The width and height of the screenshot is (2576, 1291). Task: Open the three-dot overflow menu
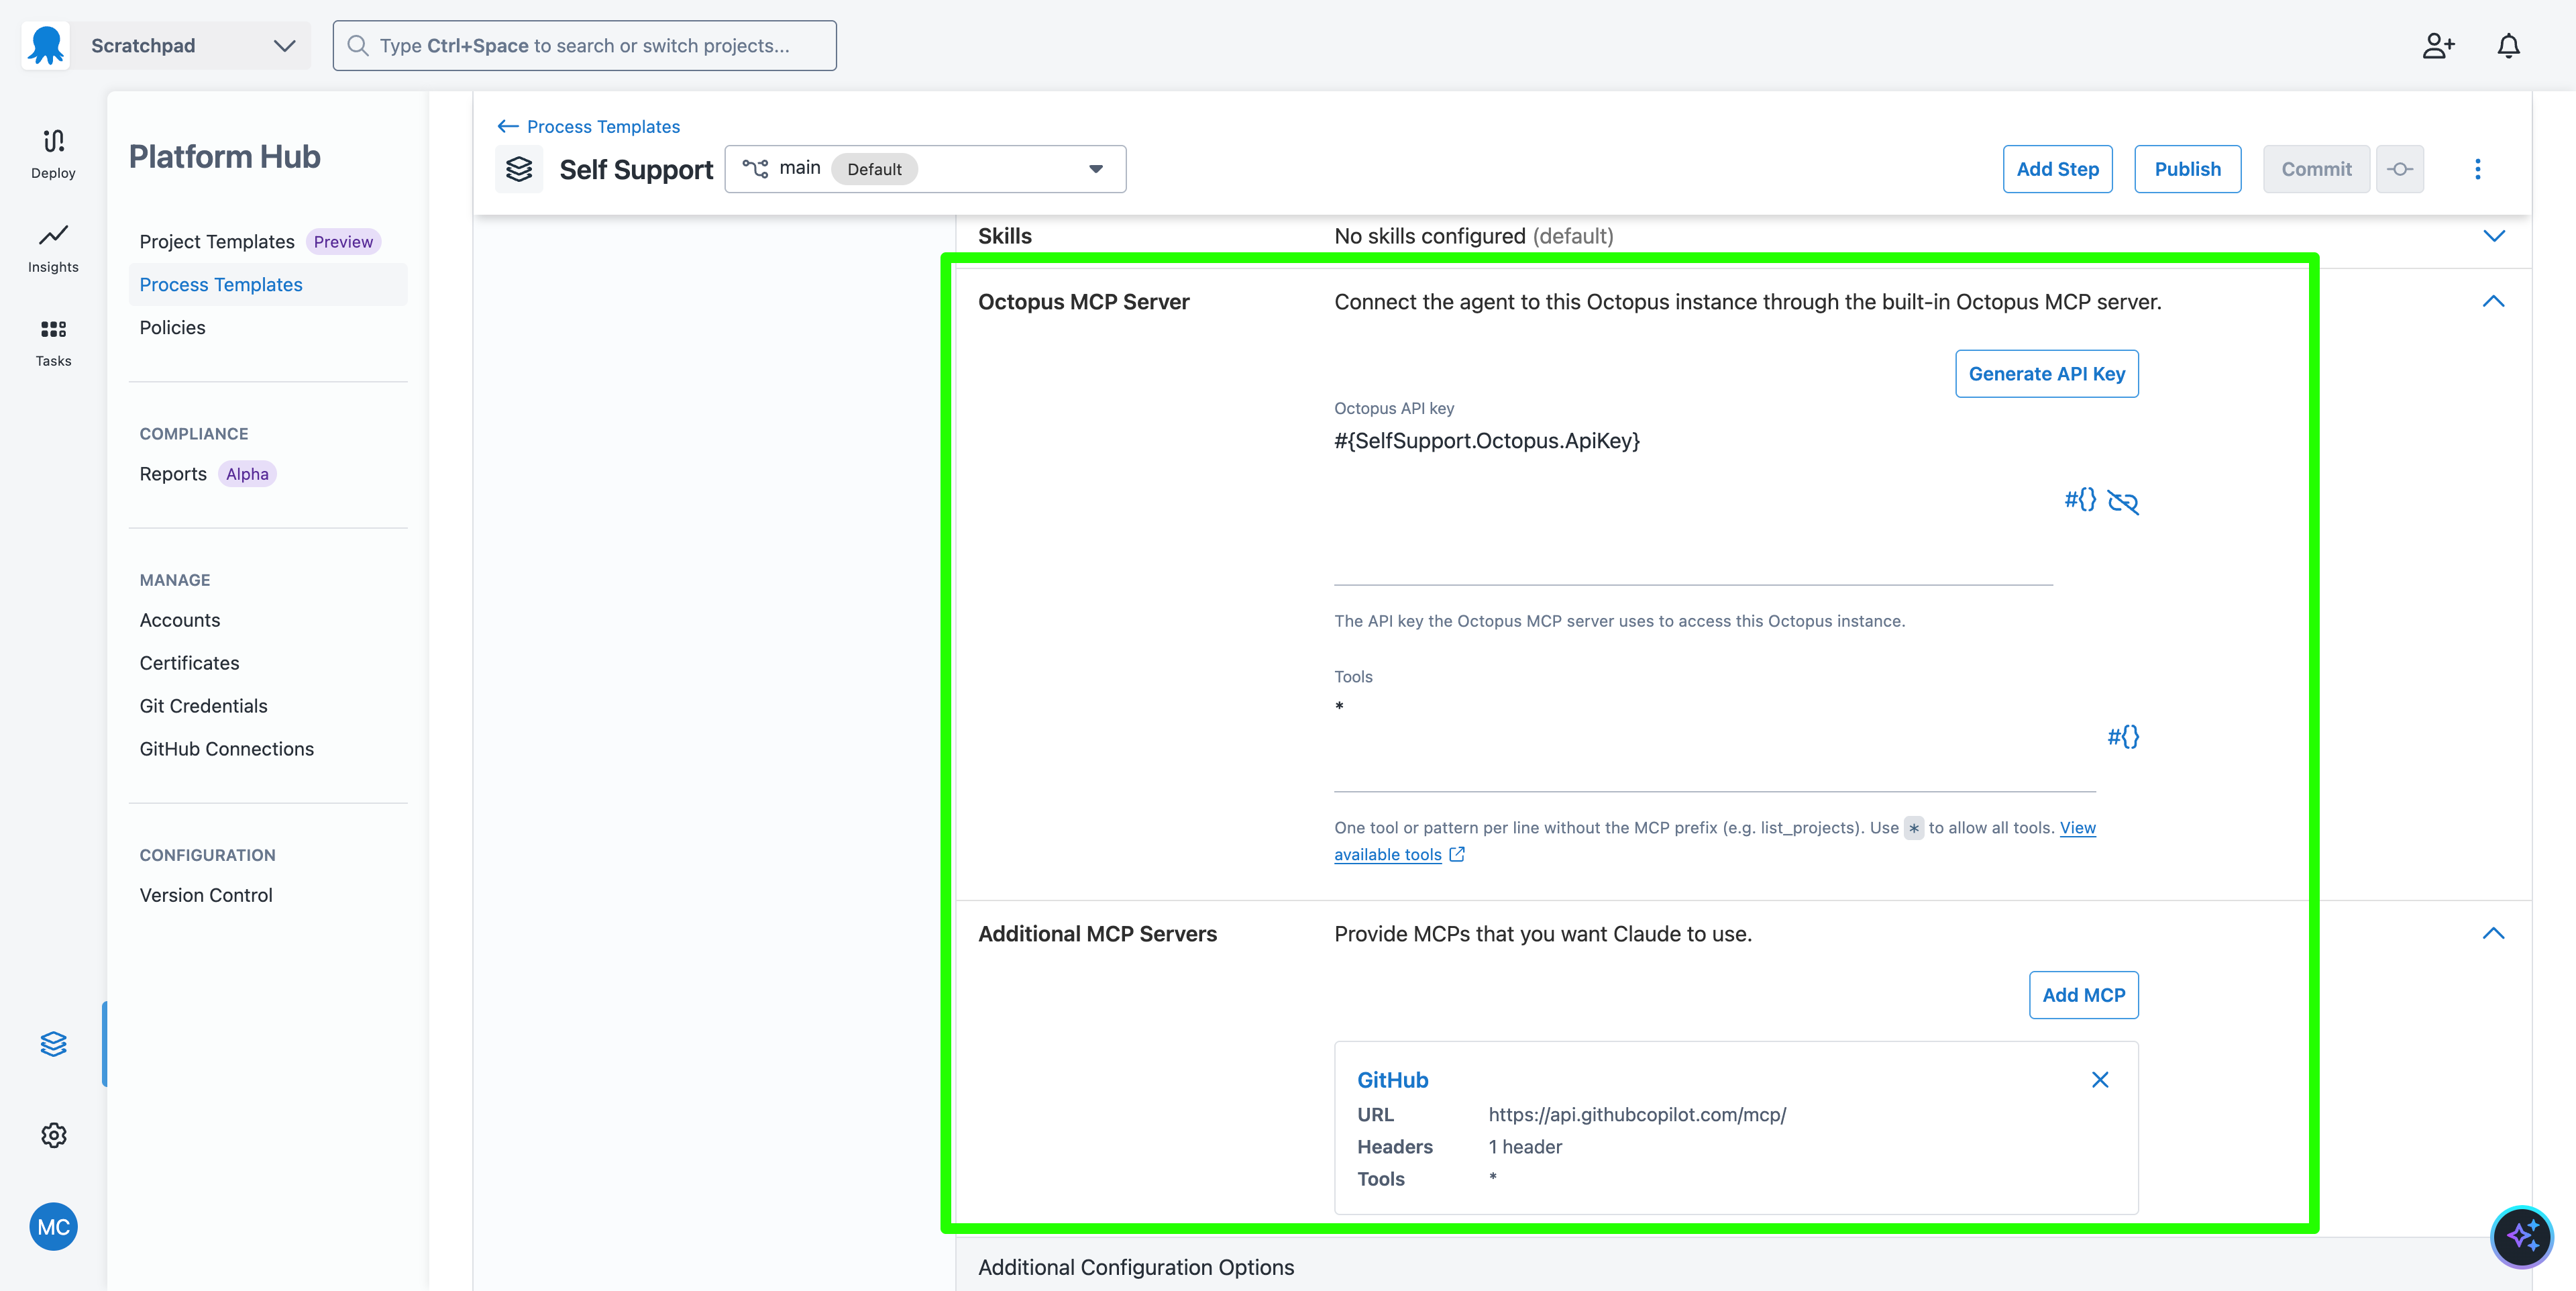point(2477,169)
